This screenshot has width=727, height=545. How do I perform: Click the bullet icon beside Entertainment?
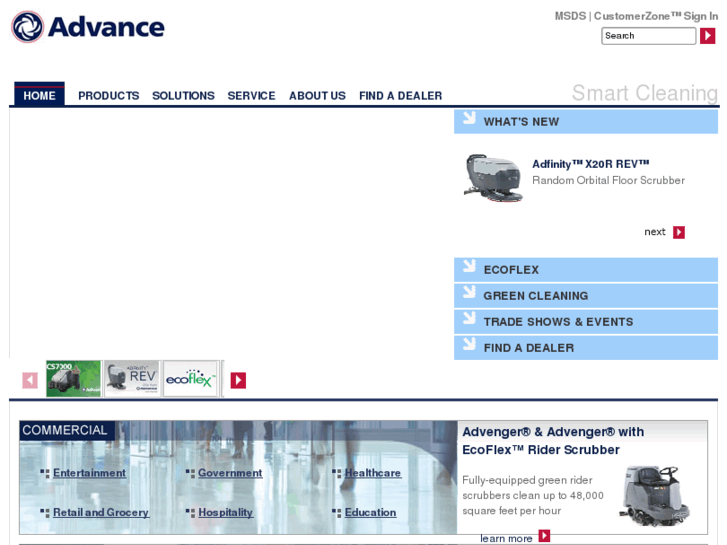pos(45,473)
